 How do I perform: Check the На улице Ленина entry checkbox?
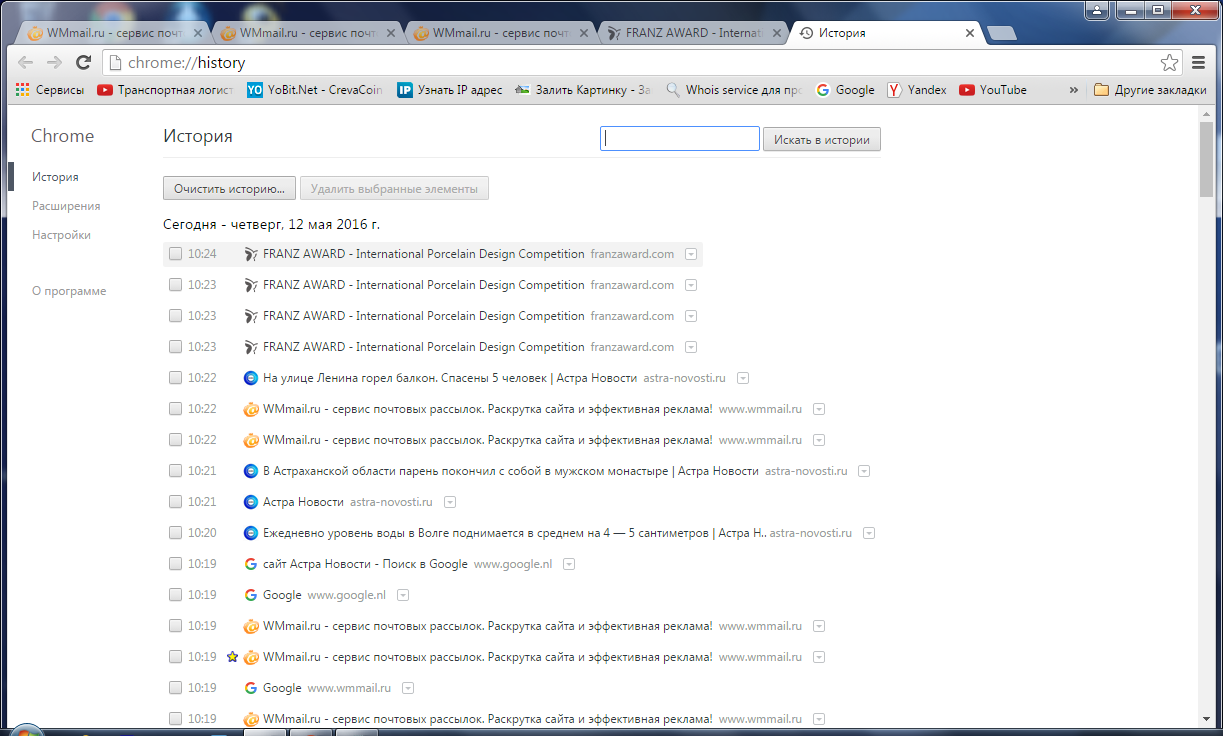[x=175, y=378]
